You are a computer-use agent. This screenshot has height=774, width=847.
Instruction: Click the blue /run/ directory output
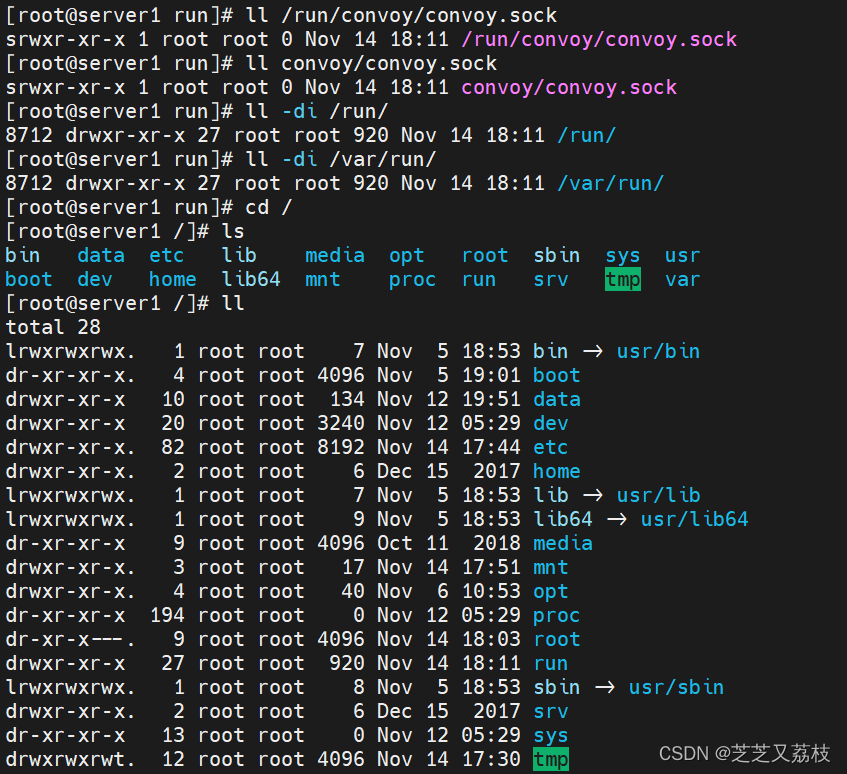pyautogui.click(x=587, y=135)
